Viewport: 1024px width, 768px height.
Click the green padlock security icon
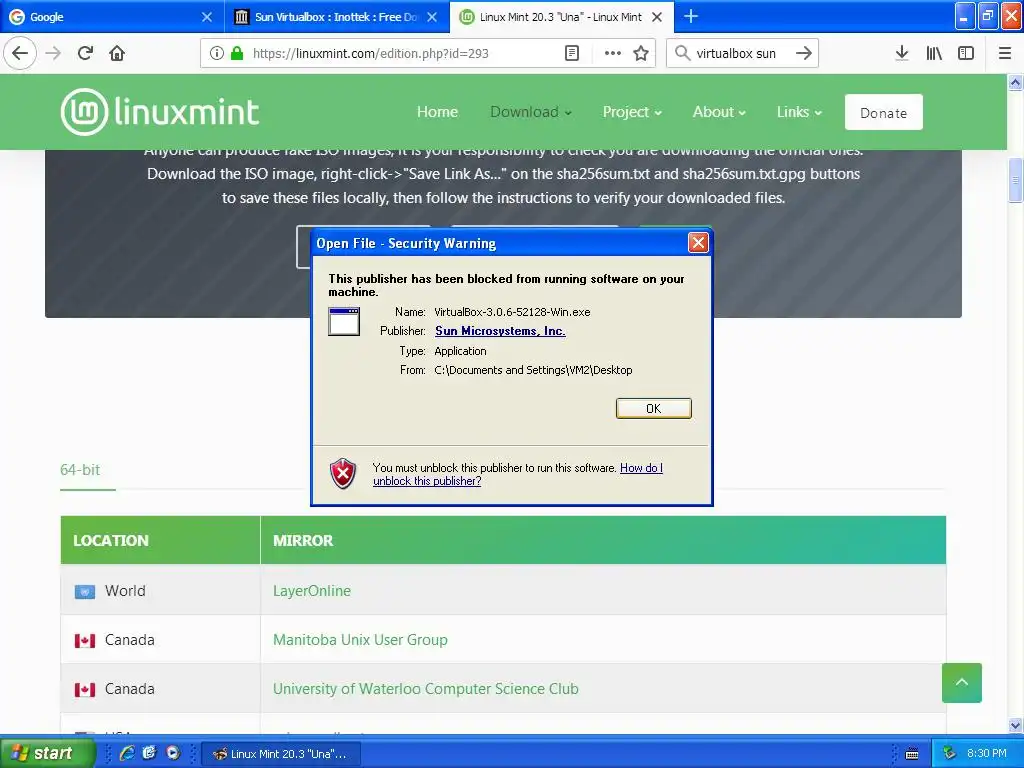click(237, 53)
